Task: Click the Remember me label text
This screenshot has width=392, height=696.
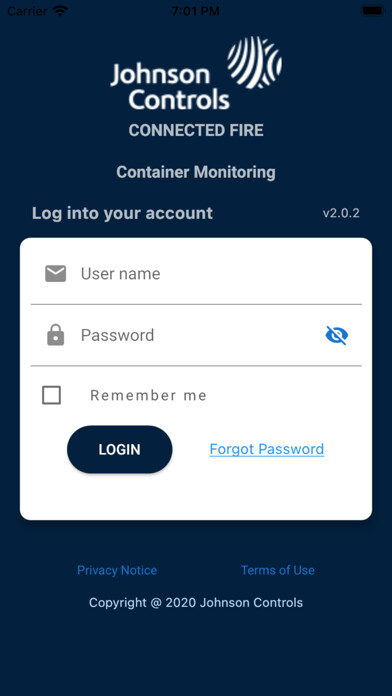Action: 148,395
